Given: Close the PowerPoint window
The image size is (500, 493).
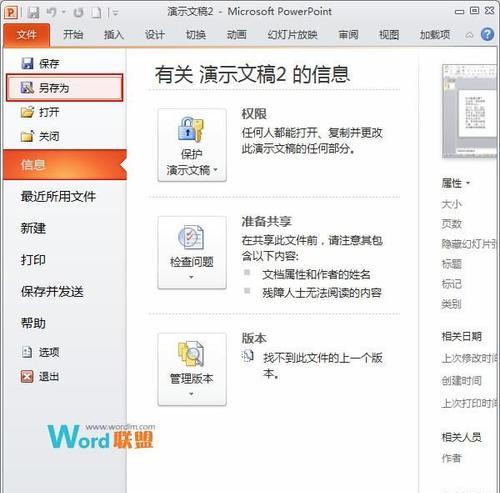Looking at the screenshot, I should [489, 11].
